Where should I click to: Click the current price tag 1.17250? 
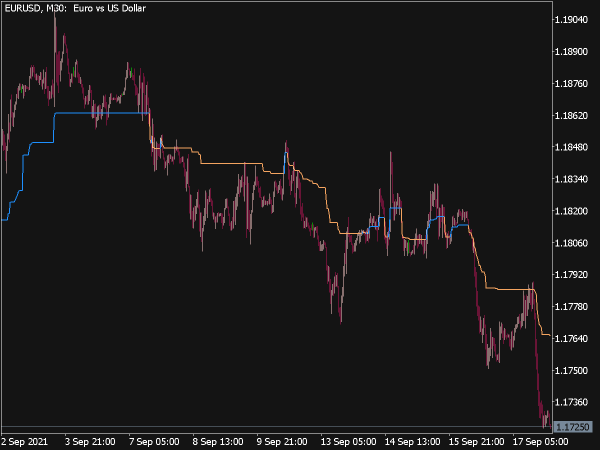click(x=573, y=427)
